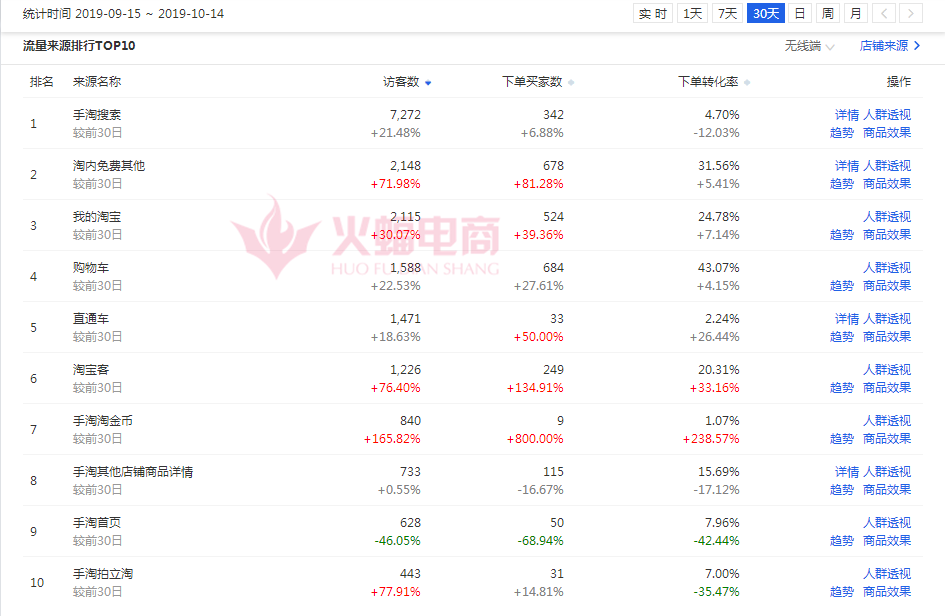The image size is (945, 616).
Task: Switch to the 周 period tab
Action: coord(827,13)
